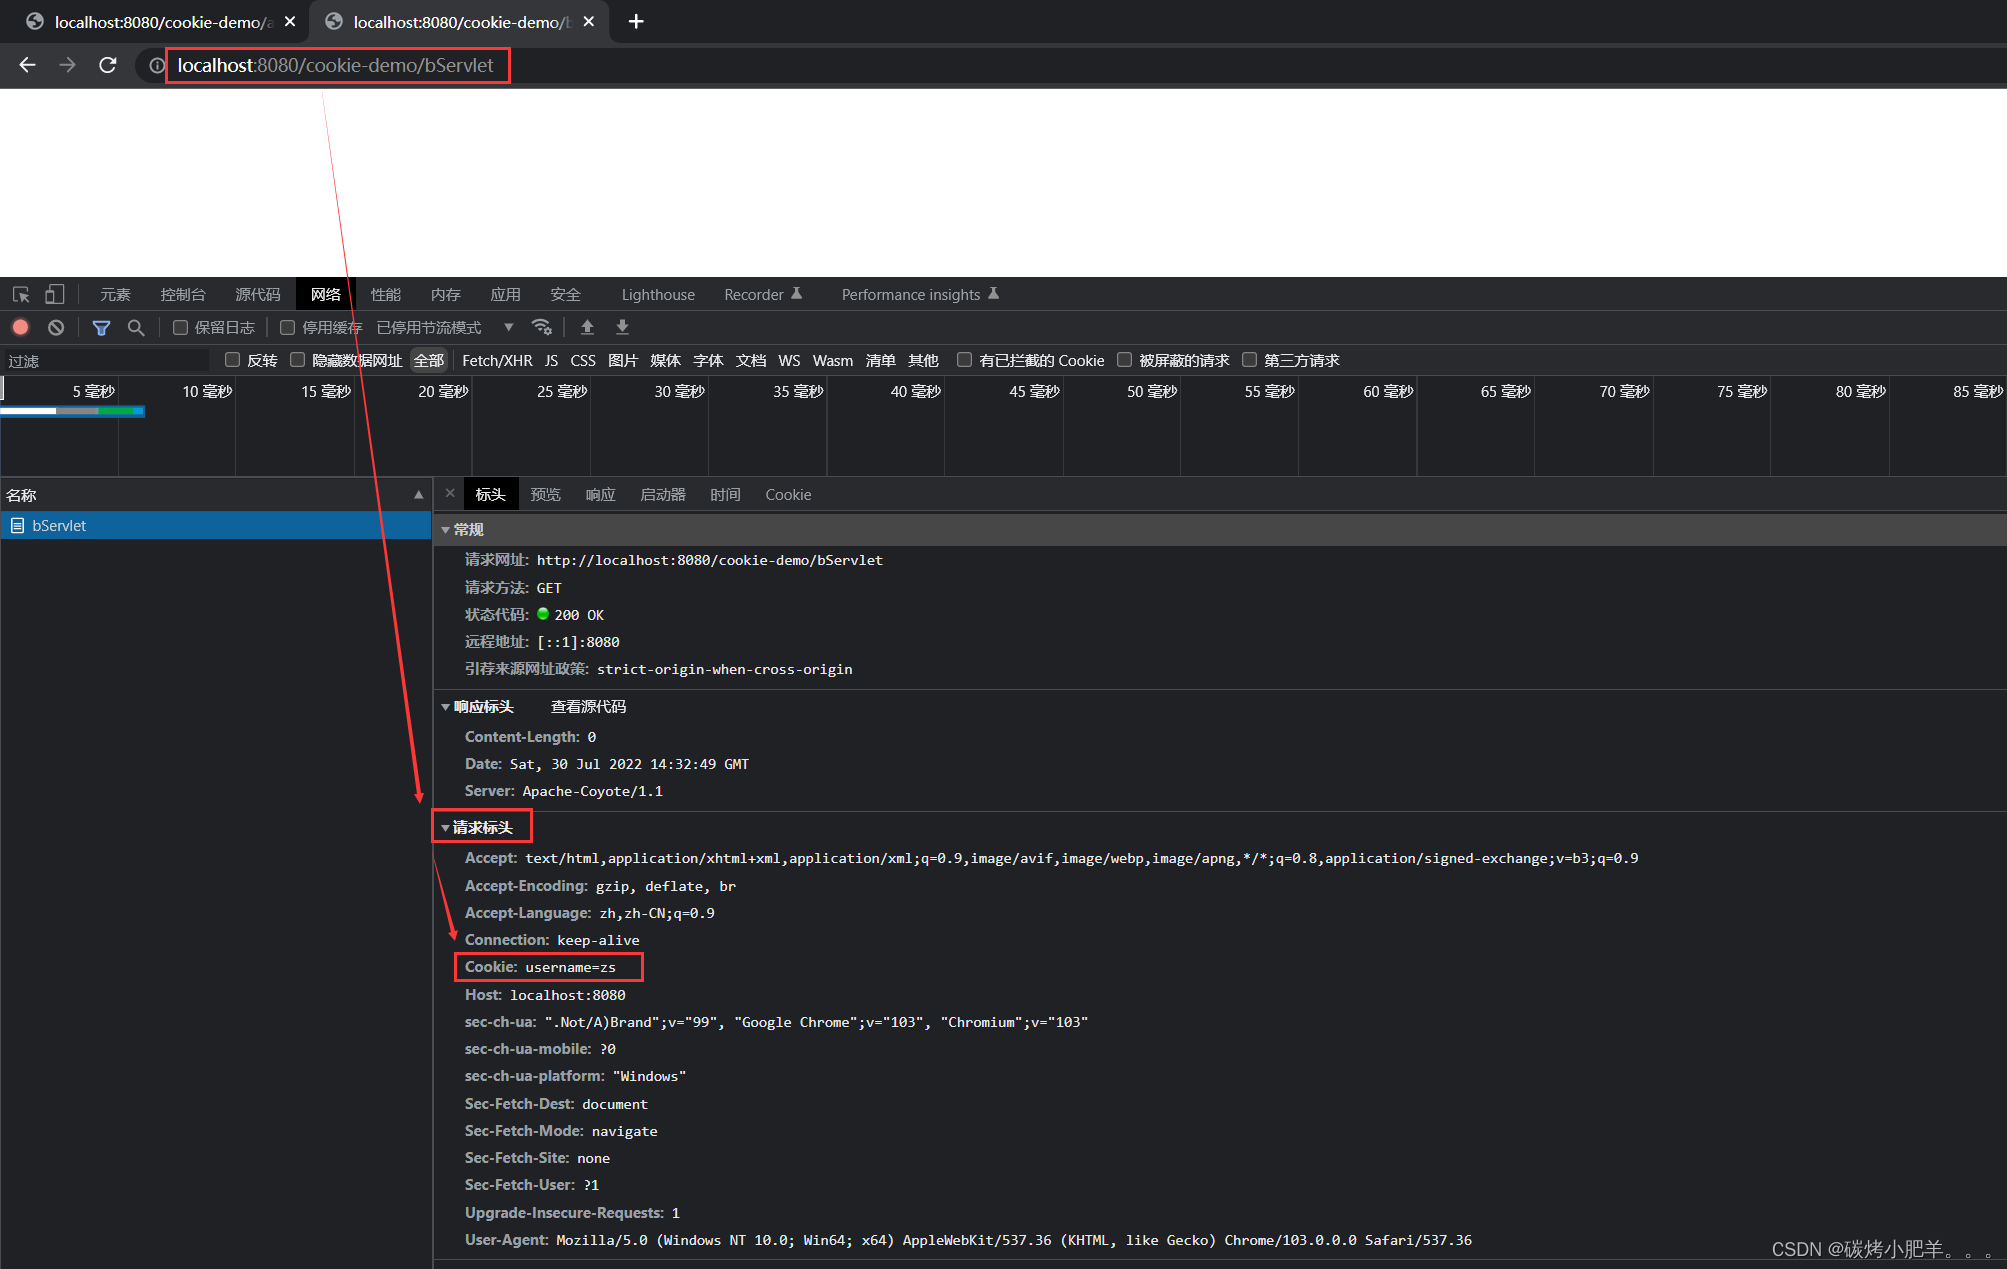Click the browser back arrow

tap(27, 65)
